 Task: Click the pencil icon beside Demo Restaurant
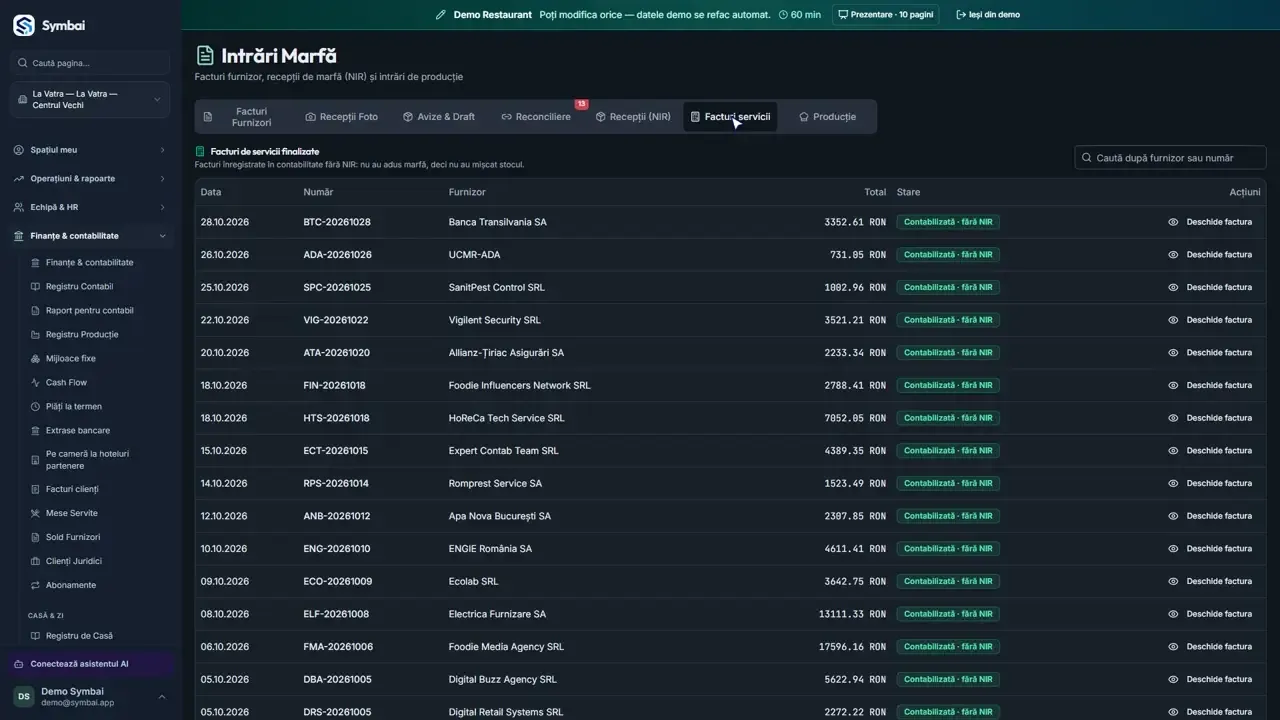pos(441,15)
